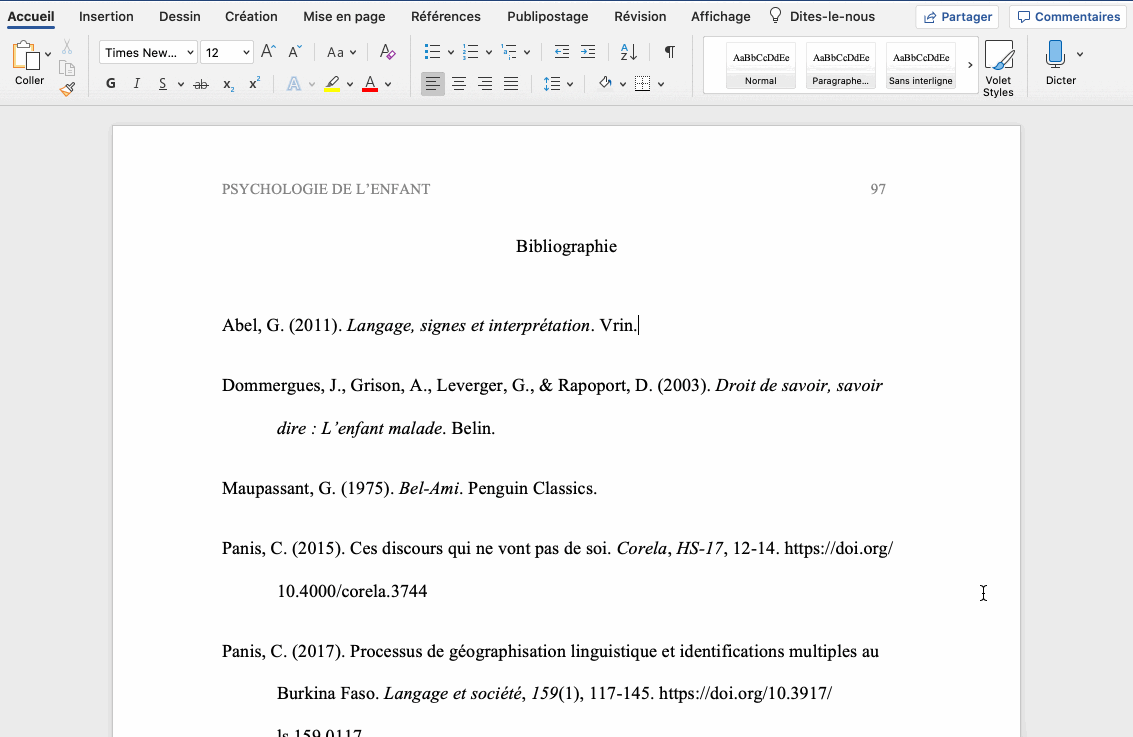The width and height of the screenshot is (1133, 737).
Task: Center align the text
Action: (459, 84)
